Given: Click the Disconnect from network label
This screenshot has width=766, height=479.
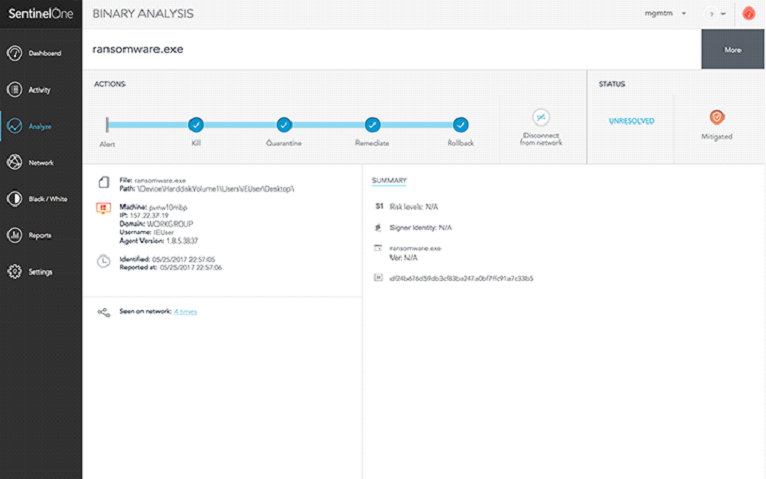Looking at the screenshot, I should (x=541, y=139).
